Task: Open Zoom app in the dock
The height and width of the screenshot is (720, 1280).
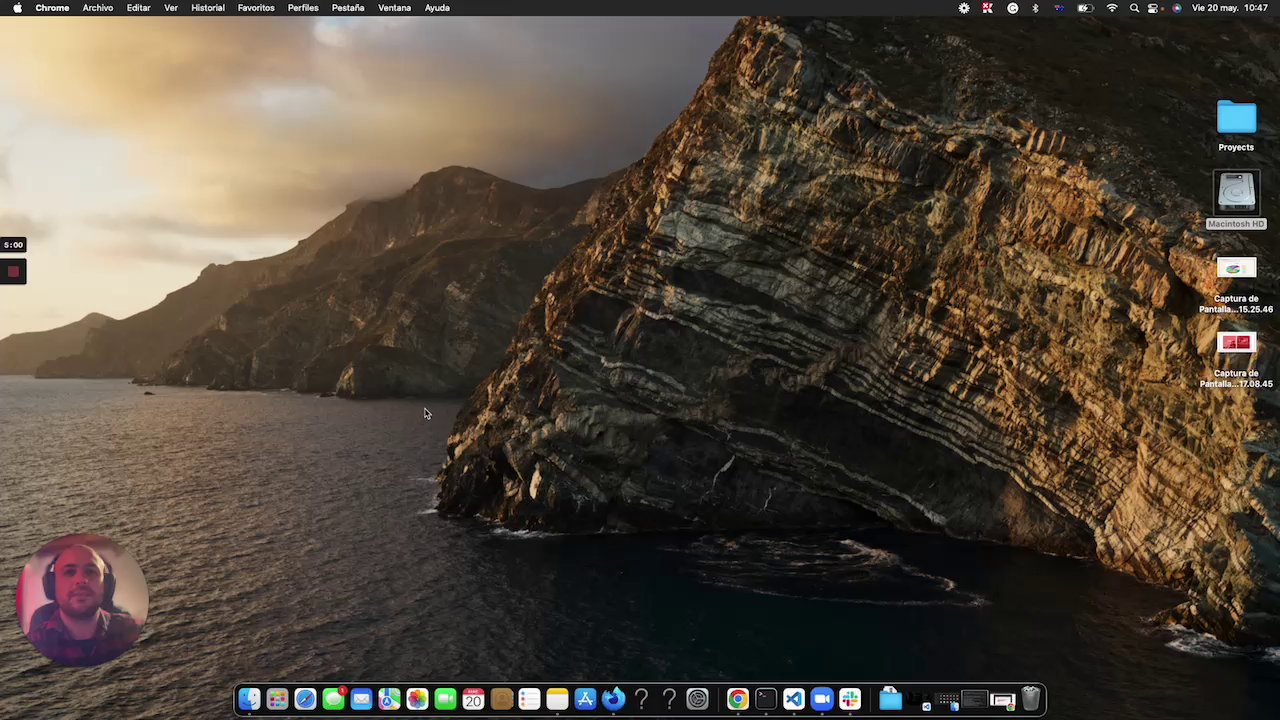Action: tap(821, 700)
